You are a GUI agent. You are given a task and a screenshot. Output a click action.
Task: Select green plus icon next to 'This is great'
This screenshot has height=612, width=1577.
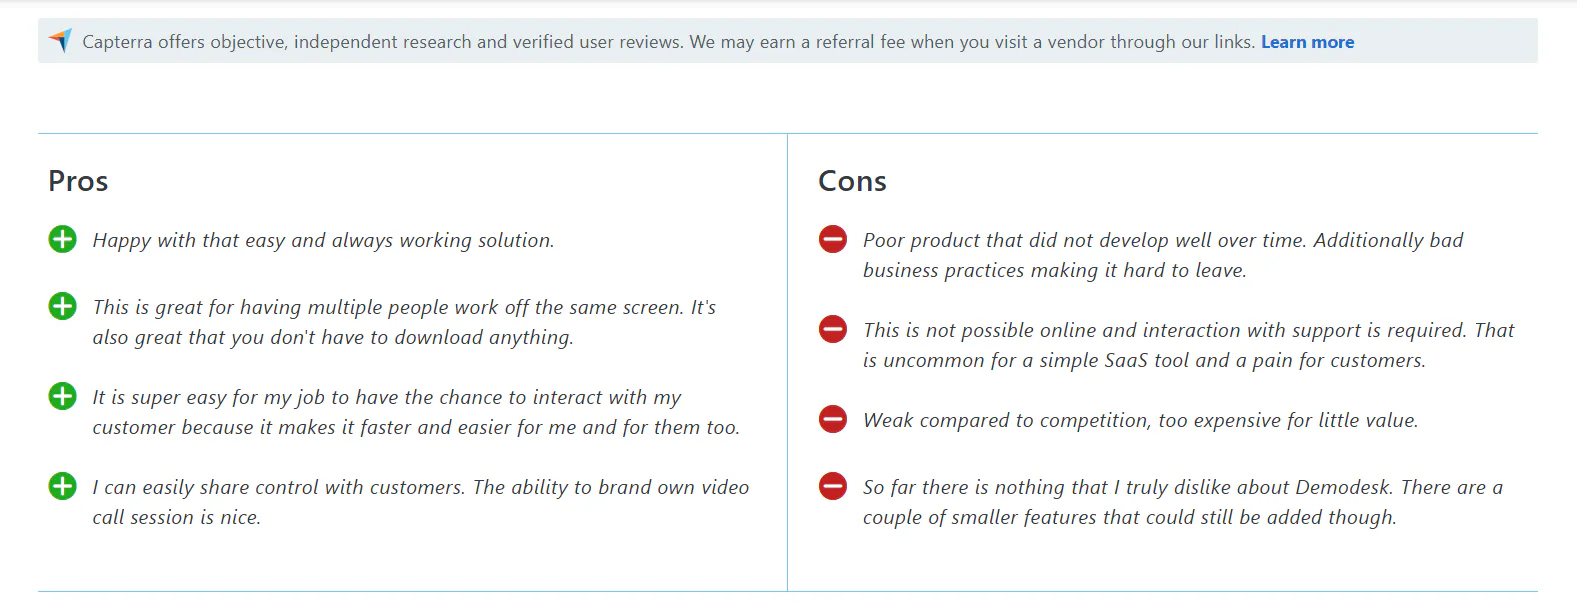[62, 306]
